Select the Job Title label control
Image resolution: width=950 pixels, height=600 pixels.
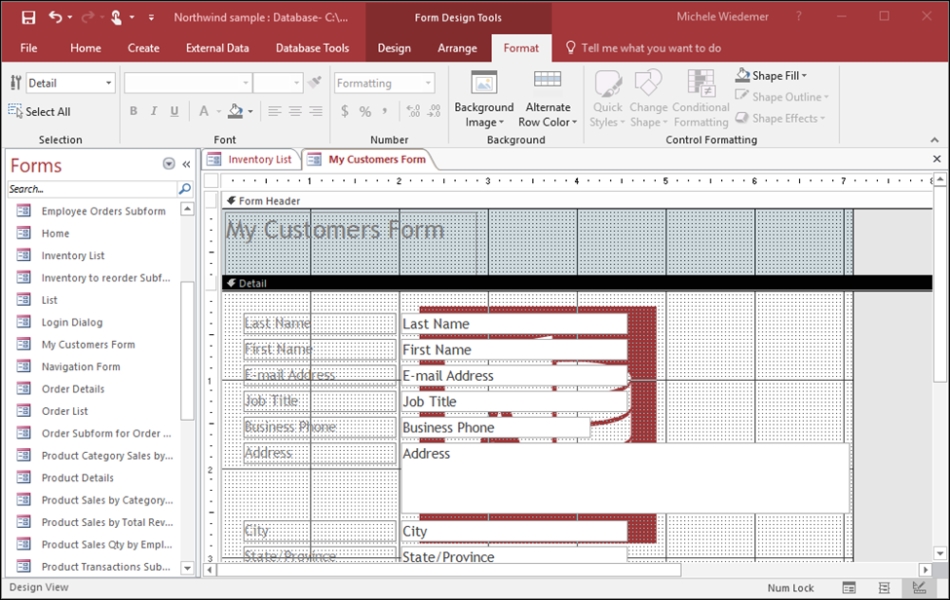[x=319, y=401]
